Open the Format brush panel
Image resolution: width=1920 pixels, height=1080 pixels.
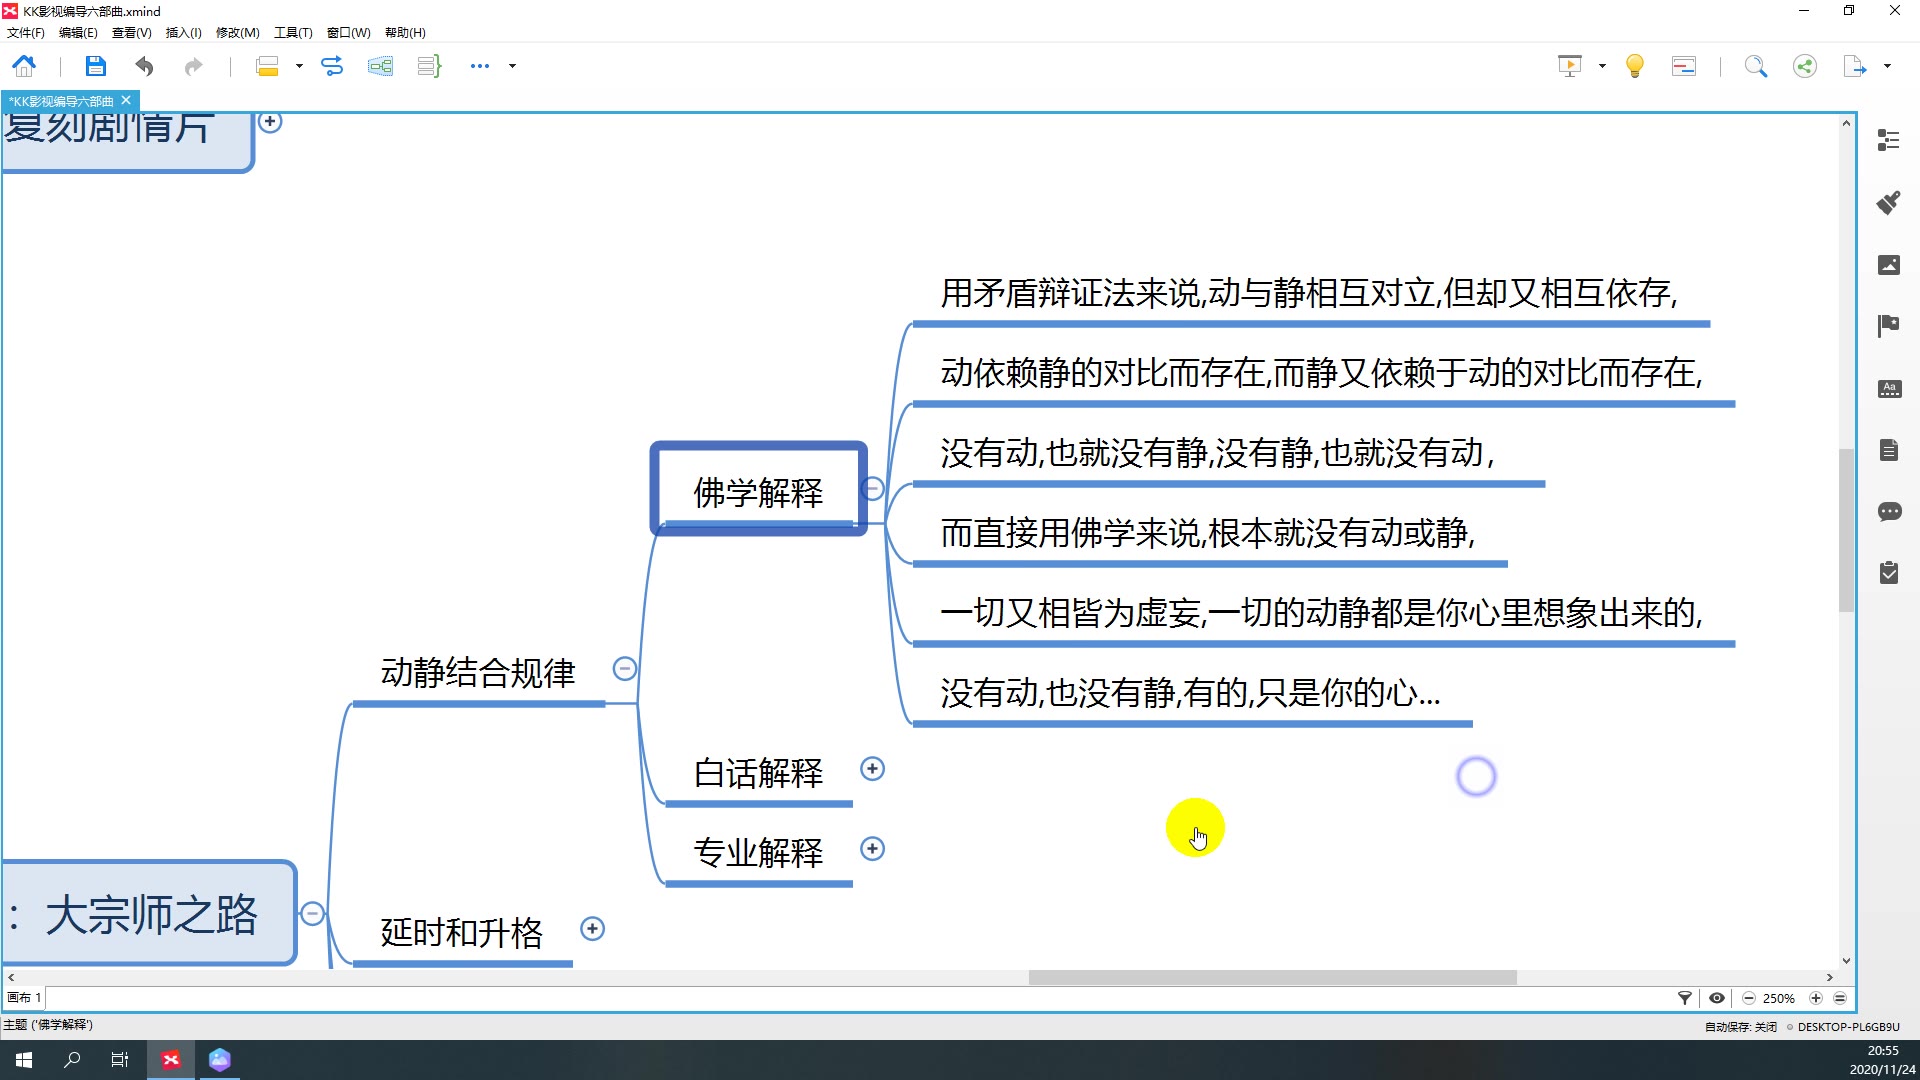pyautogui.click(x=1888, y=202)
